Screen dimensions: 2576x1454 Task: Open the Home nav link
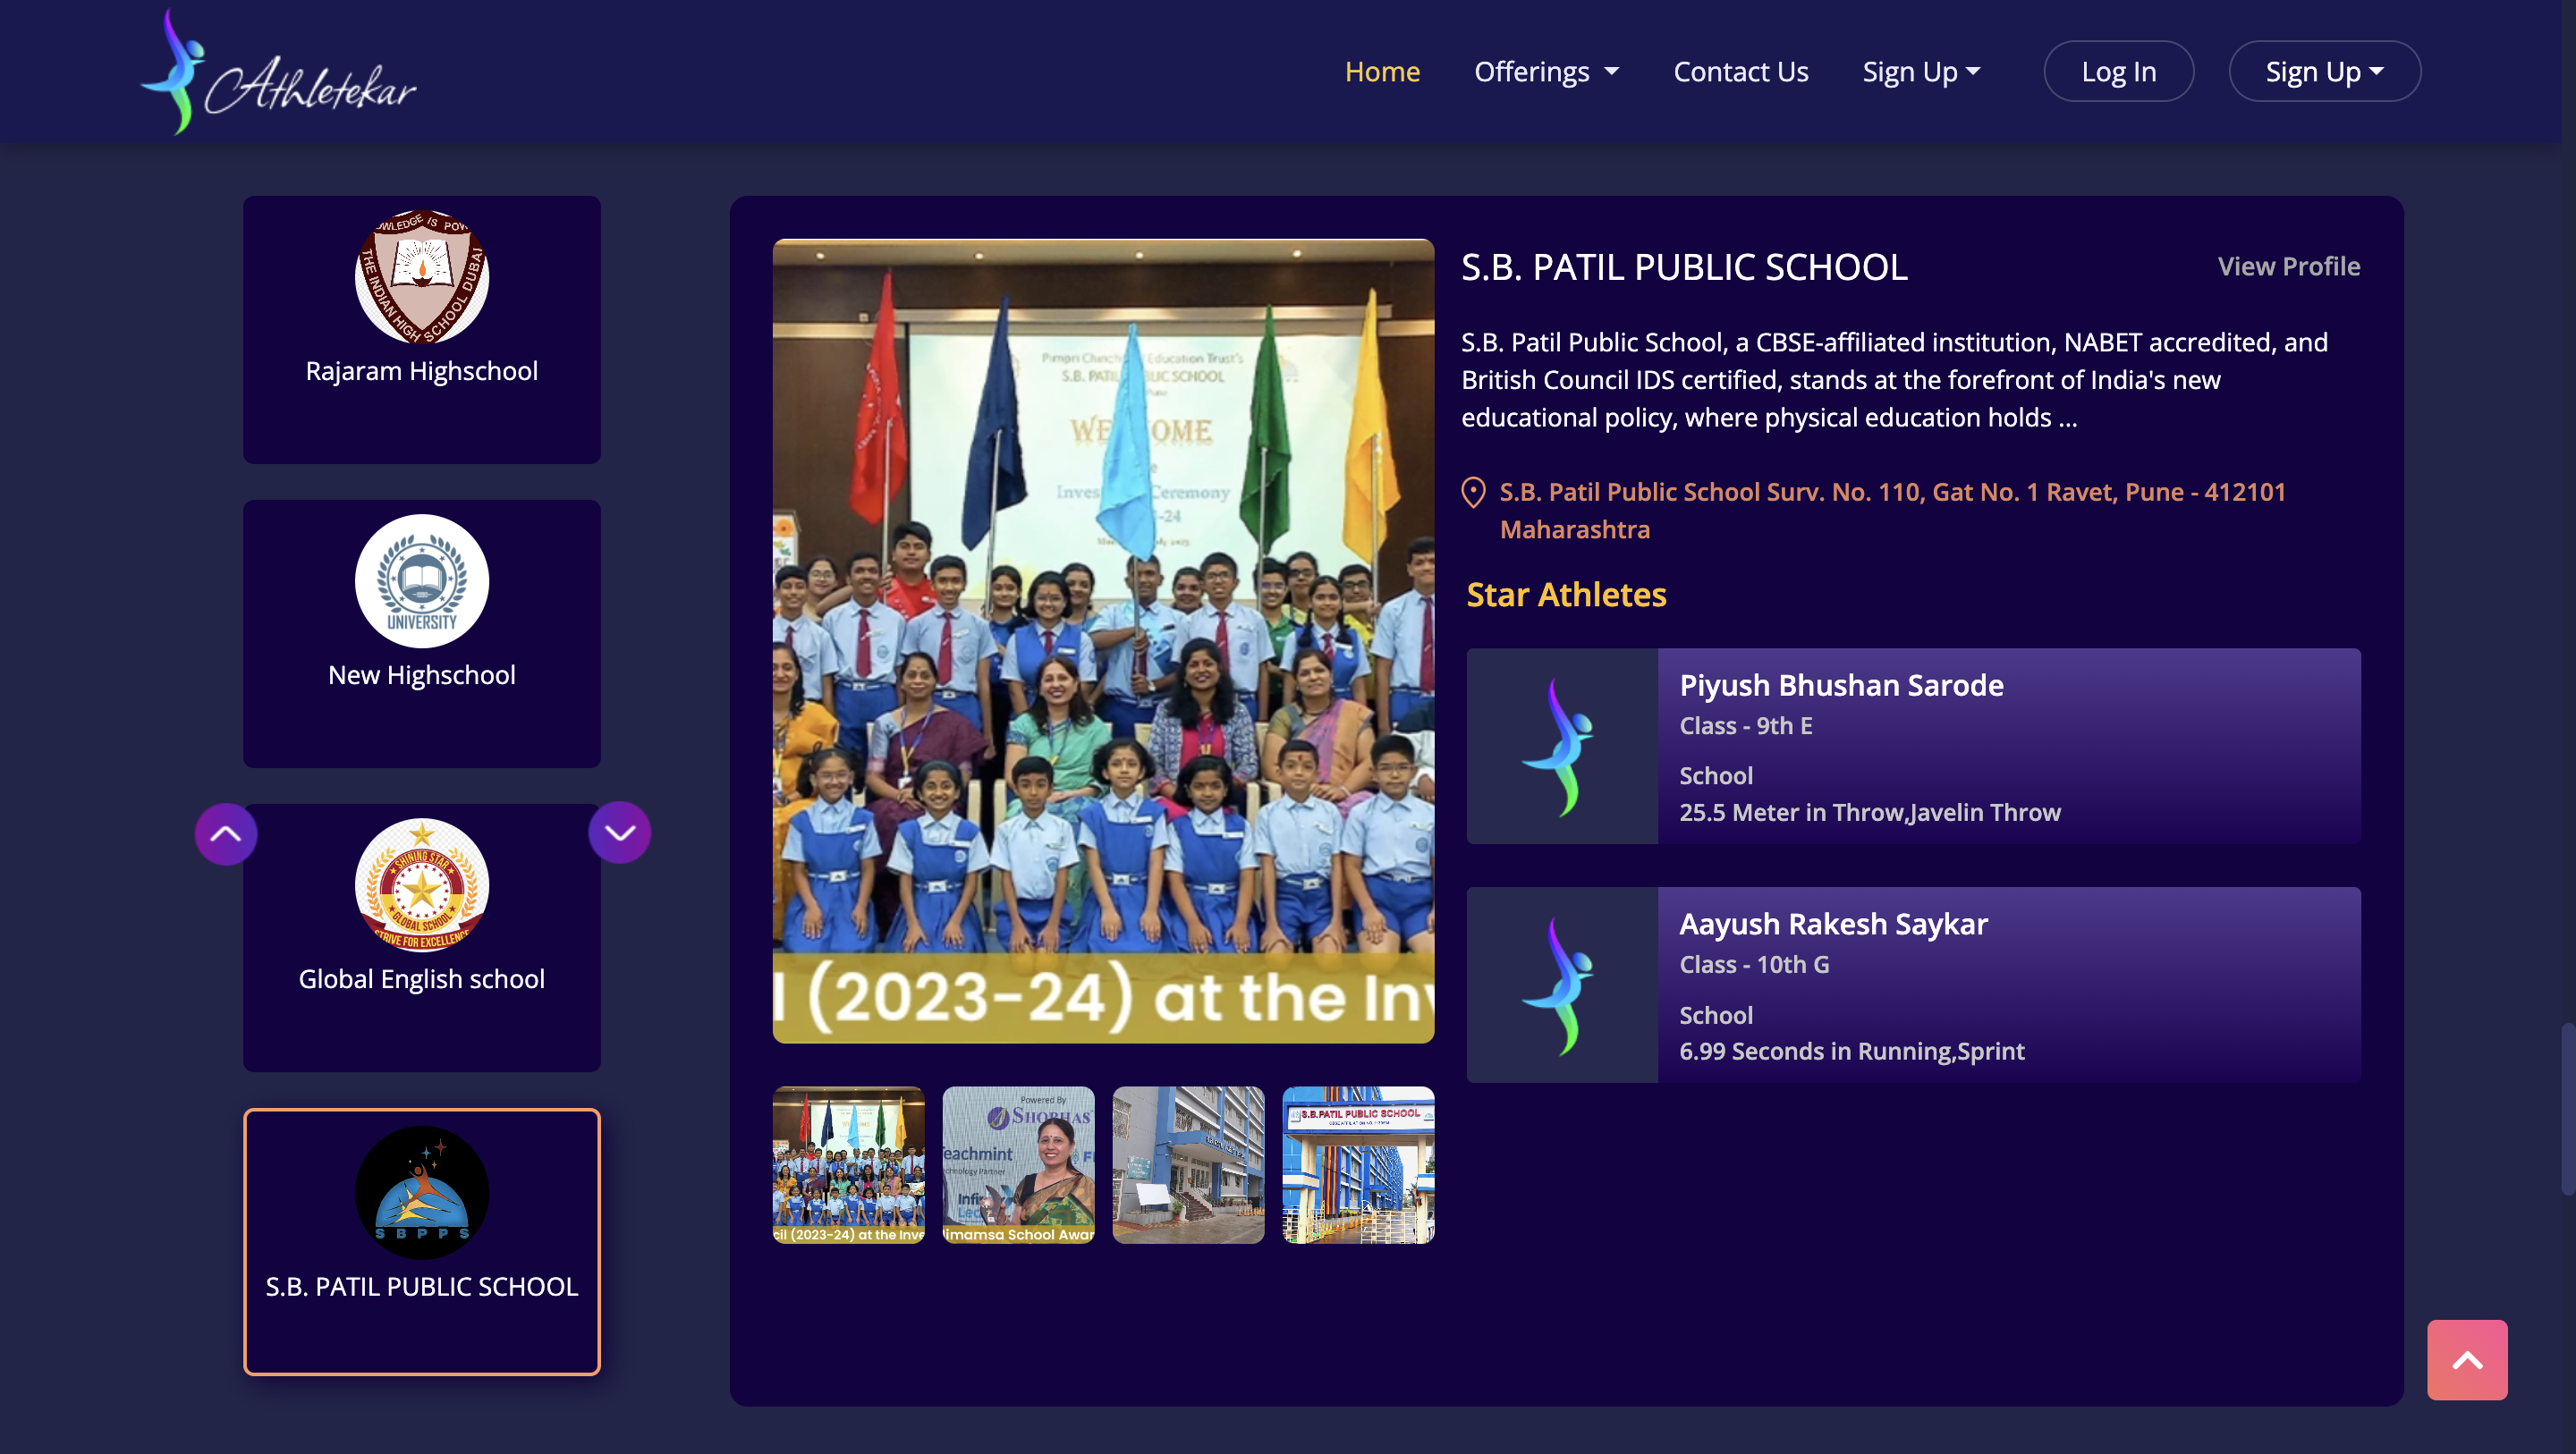tap(1382, 72)
